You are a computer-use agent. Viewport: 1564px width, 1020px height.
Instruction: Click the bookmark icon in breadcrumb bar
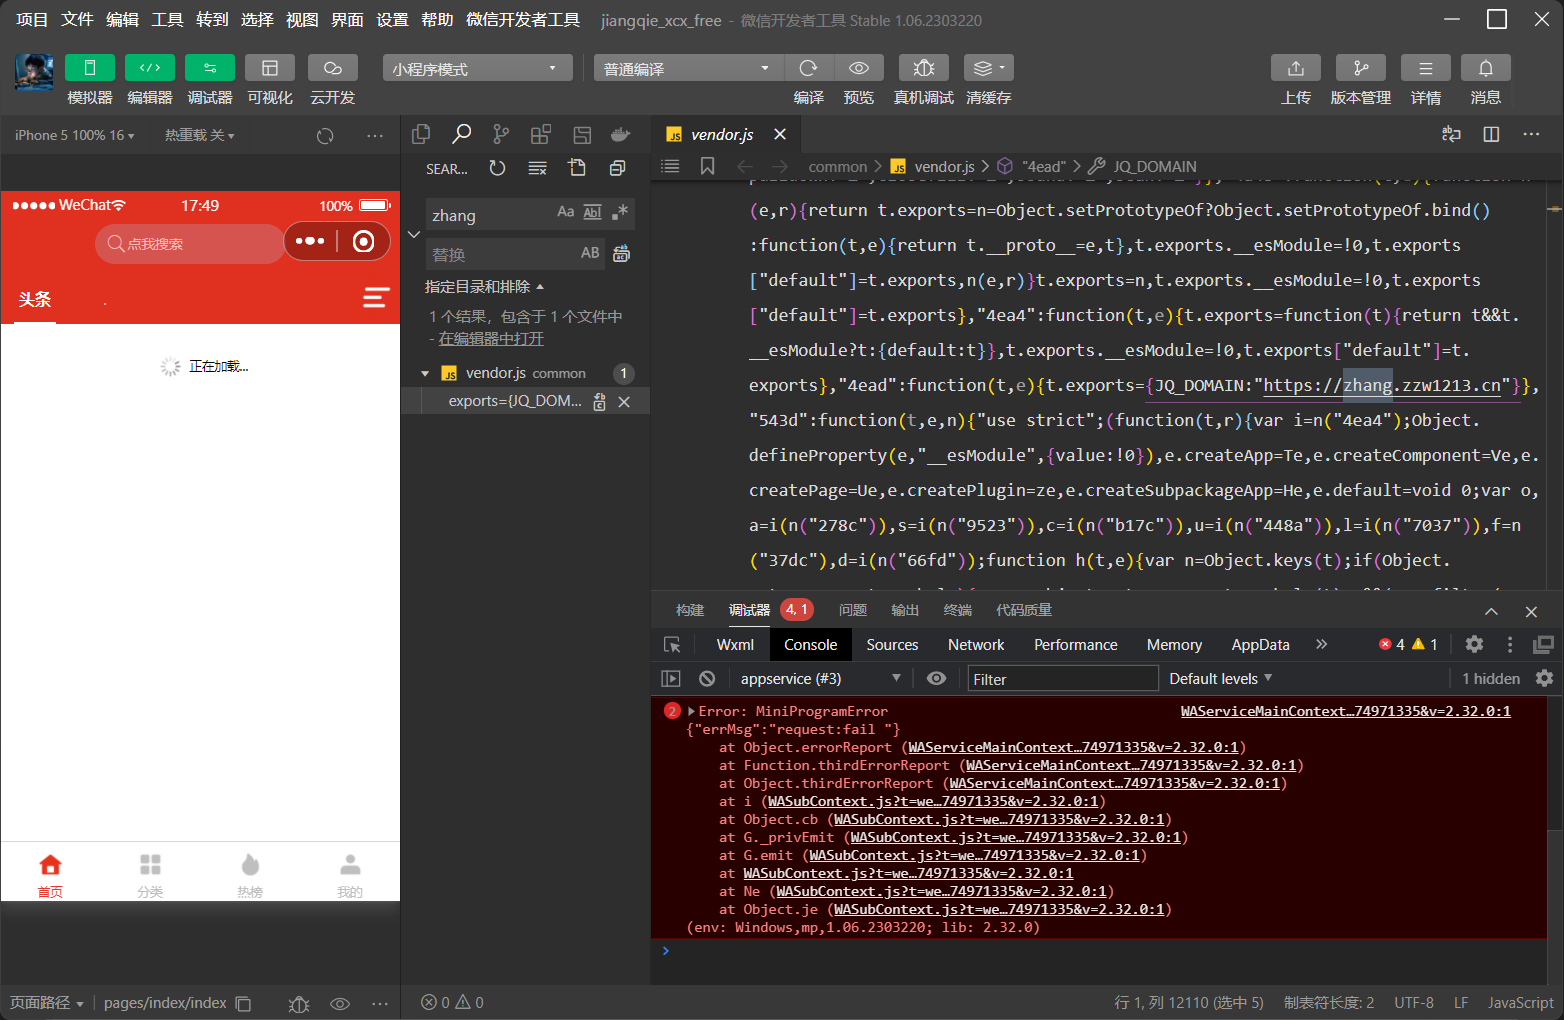pyautogui.click(x=707, y=166)
